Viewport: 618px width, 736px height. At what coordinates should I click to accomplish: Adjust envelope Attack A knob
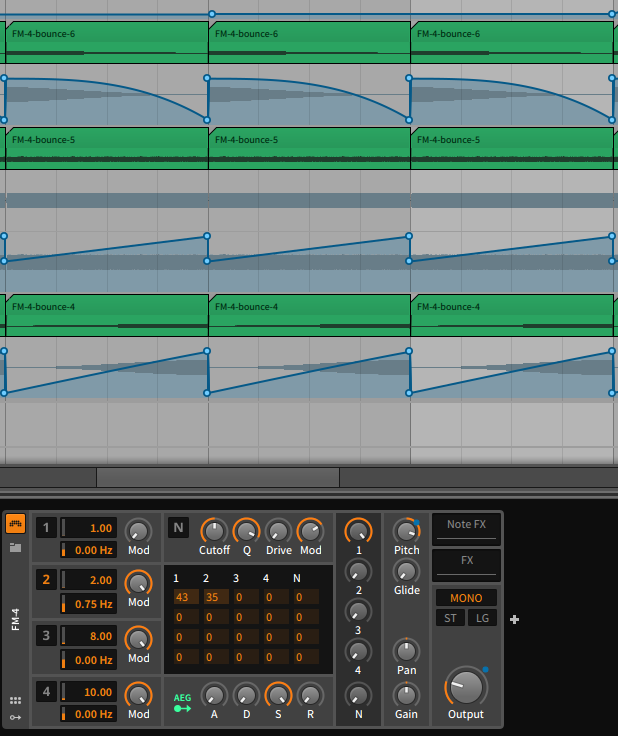214,695
